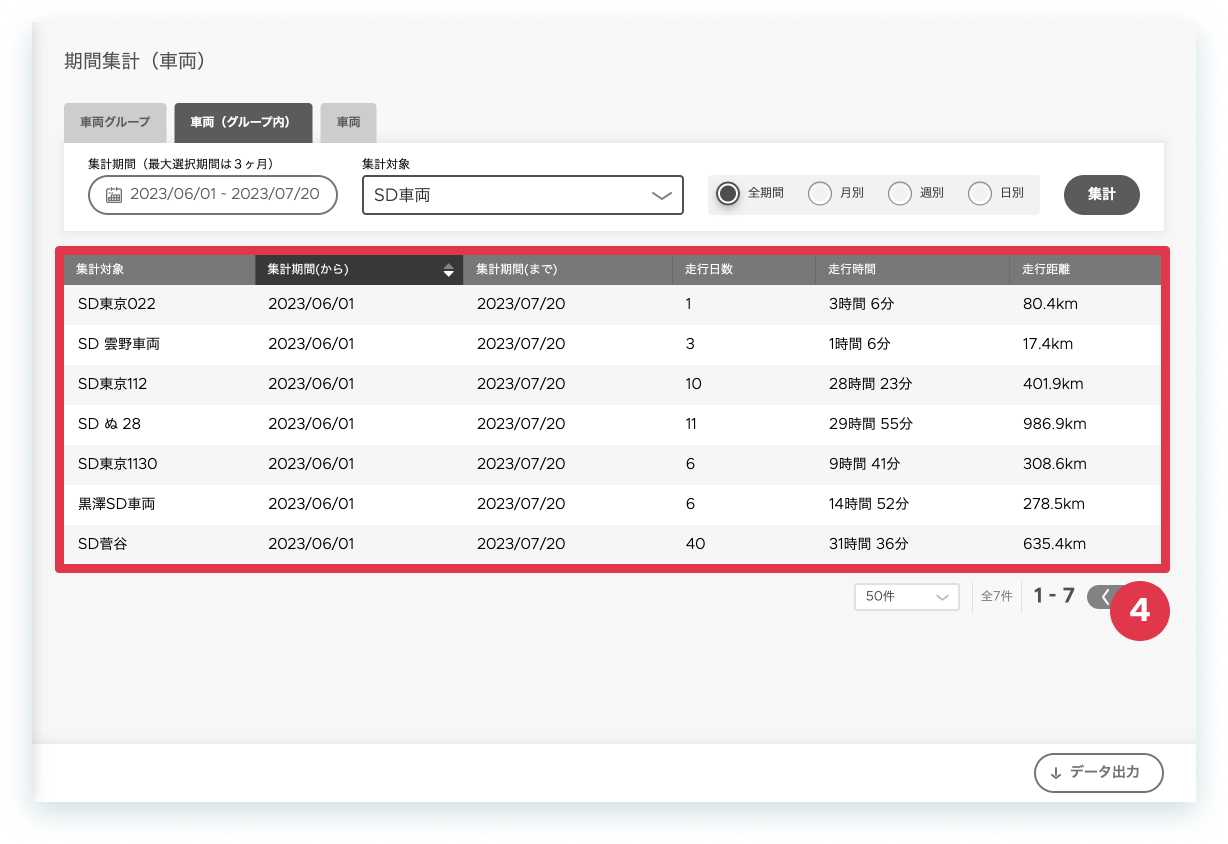This screenshot has width=1228, height=844.
Task: Select the SD東京022 row name
Action: pyautogui.click(x=117, y=304)
